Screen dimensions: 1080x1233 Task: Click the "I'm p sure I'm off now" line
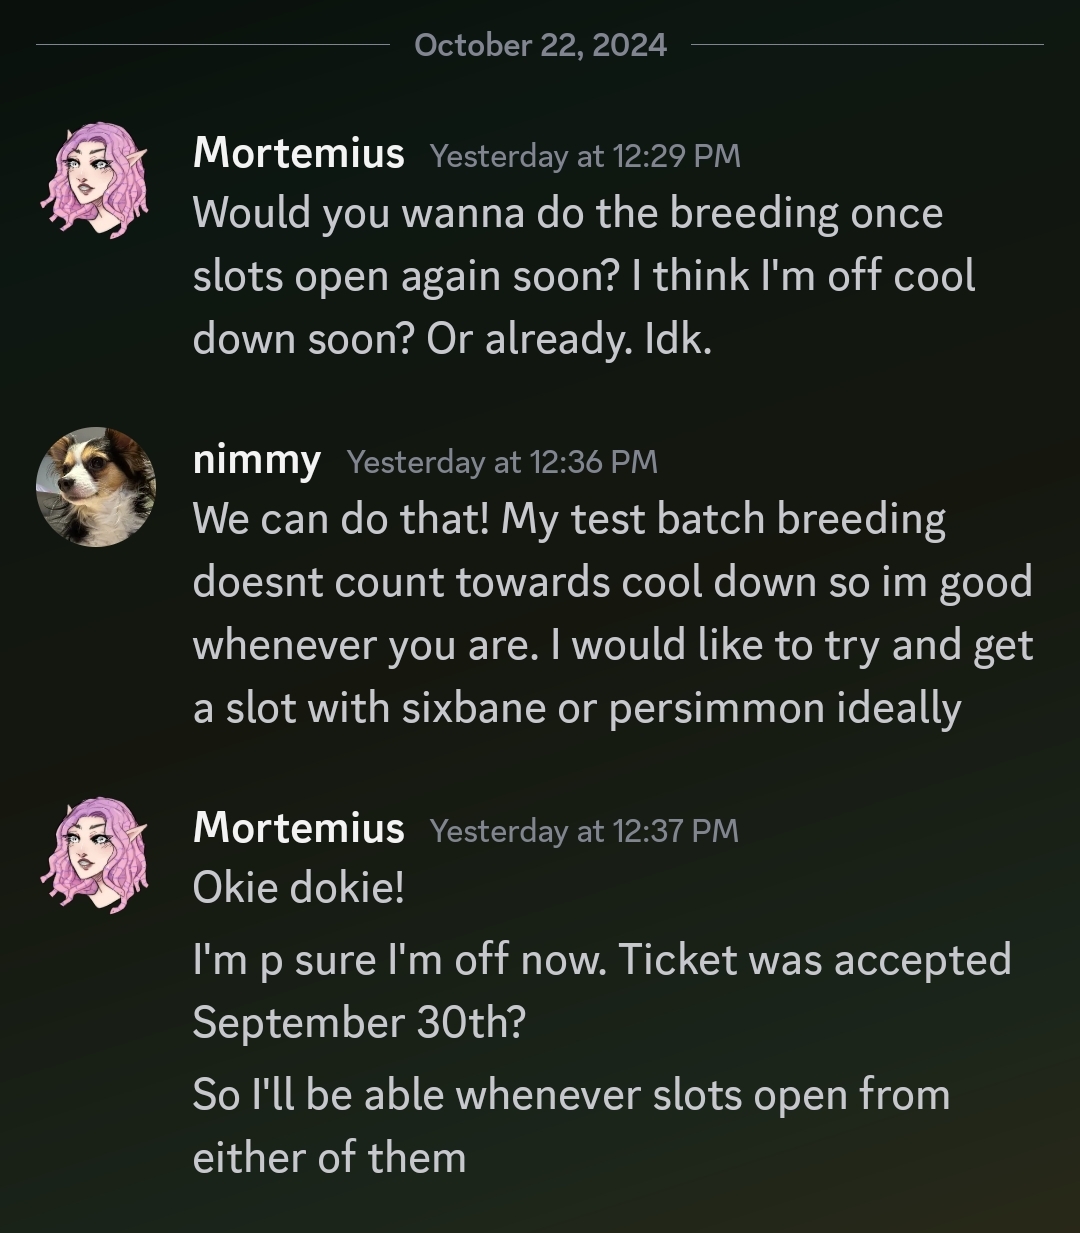pyautogui.click(x=398, y=960)
